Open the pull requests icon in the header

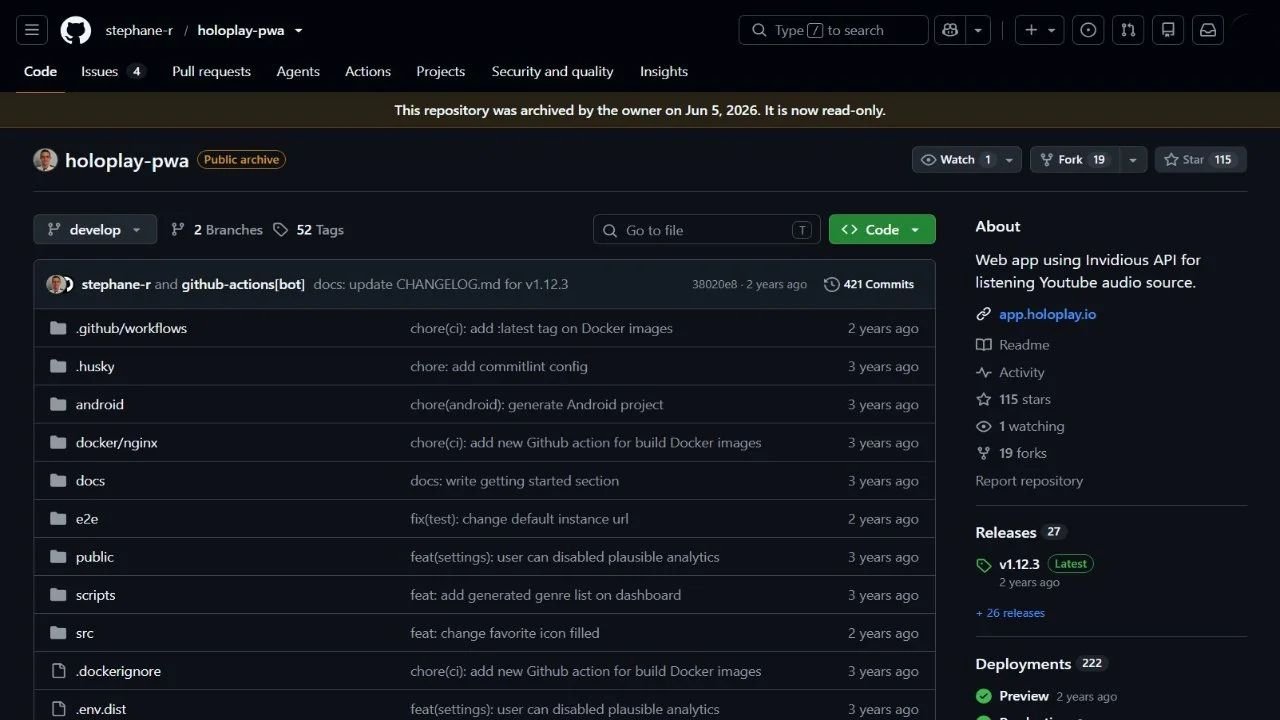click(1128, 30)
